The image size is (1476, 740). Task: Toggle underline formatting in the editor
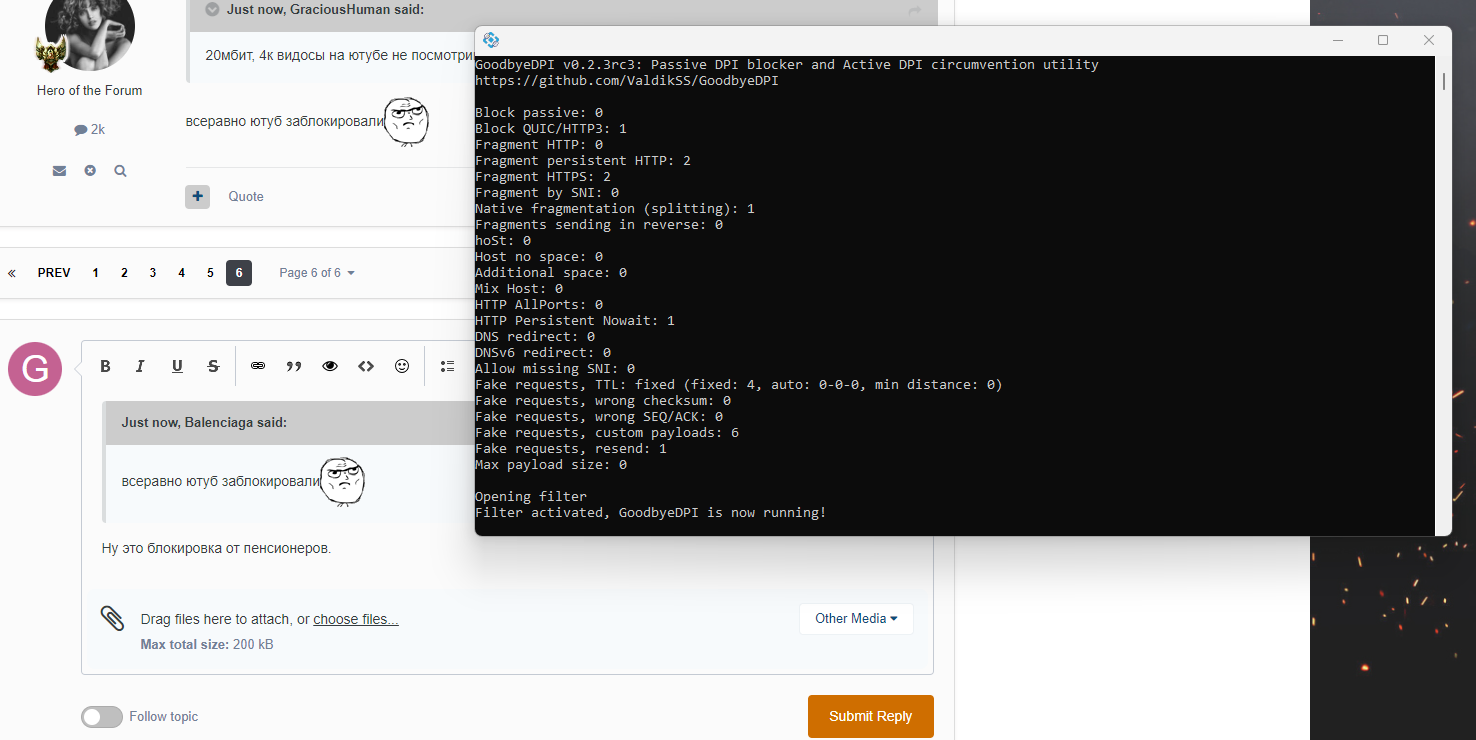click(177, 367)
